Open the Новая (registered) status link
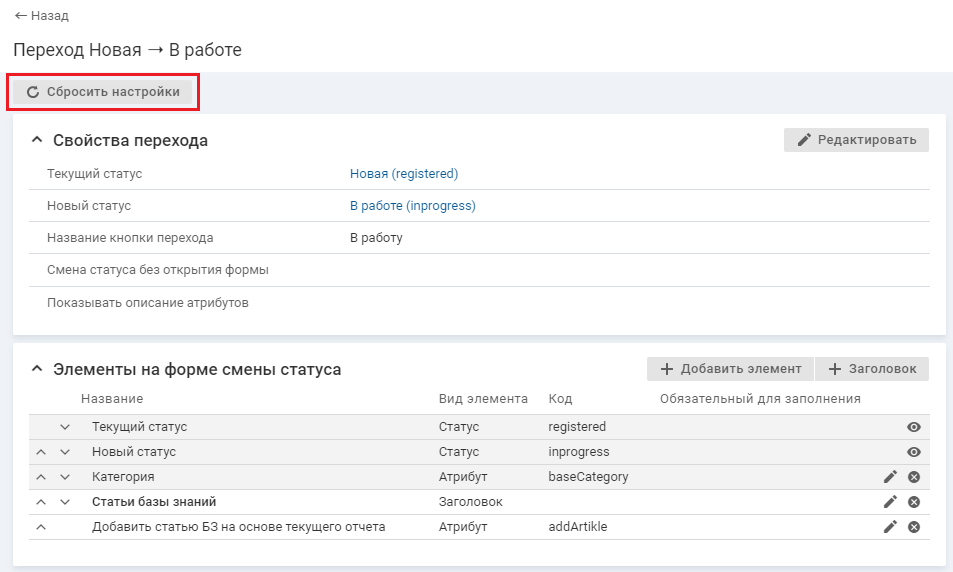The width and height of the screenshot is (953, 572). 403,174
